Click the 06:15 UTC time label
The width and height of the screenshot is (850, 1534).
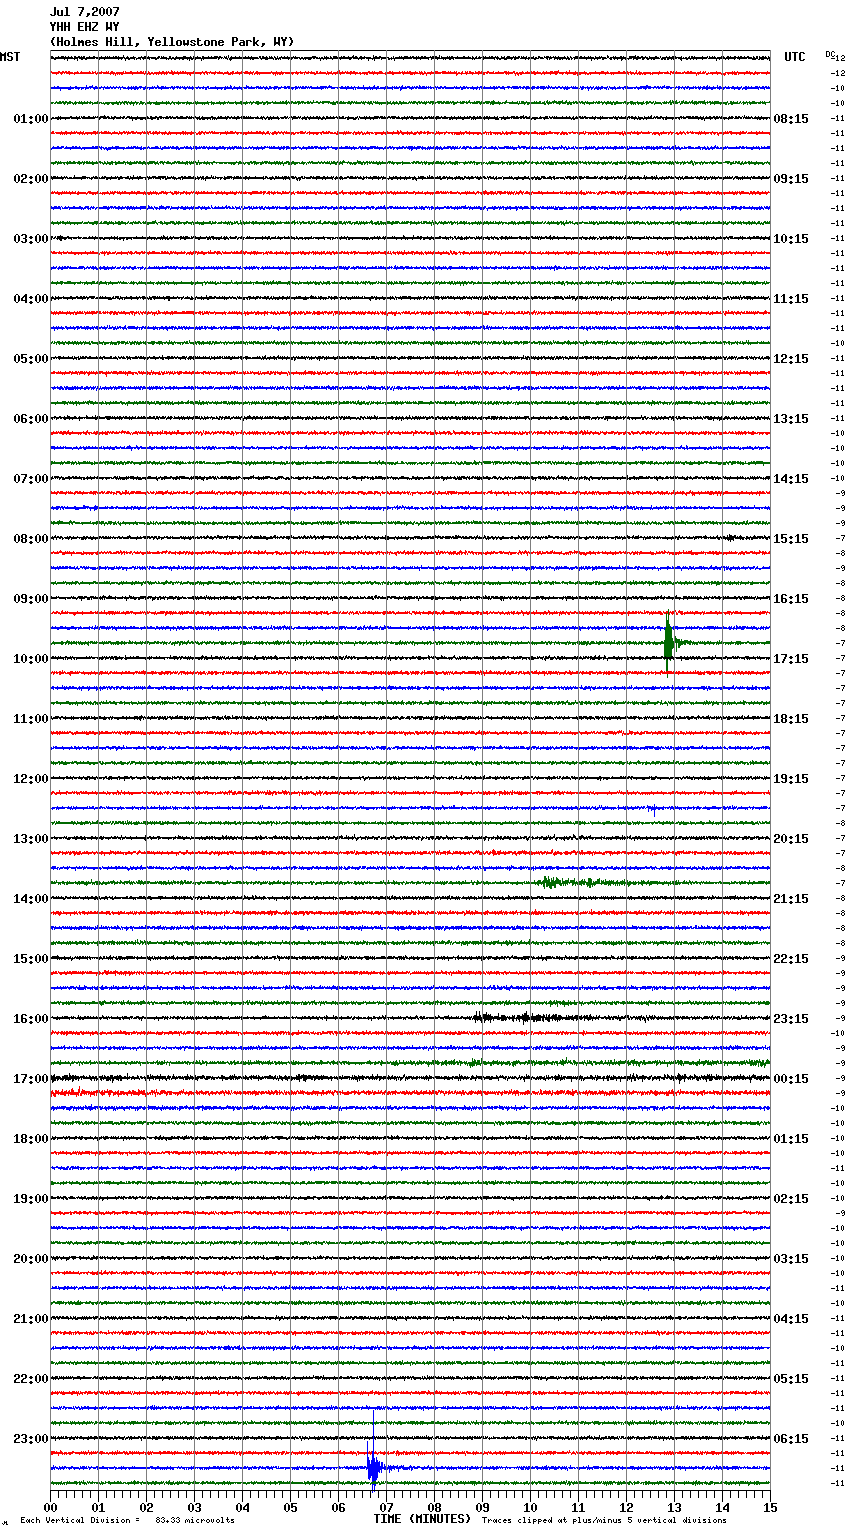(791, 1439)
